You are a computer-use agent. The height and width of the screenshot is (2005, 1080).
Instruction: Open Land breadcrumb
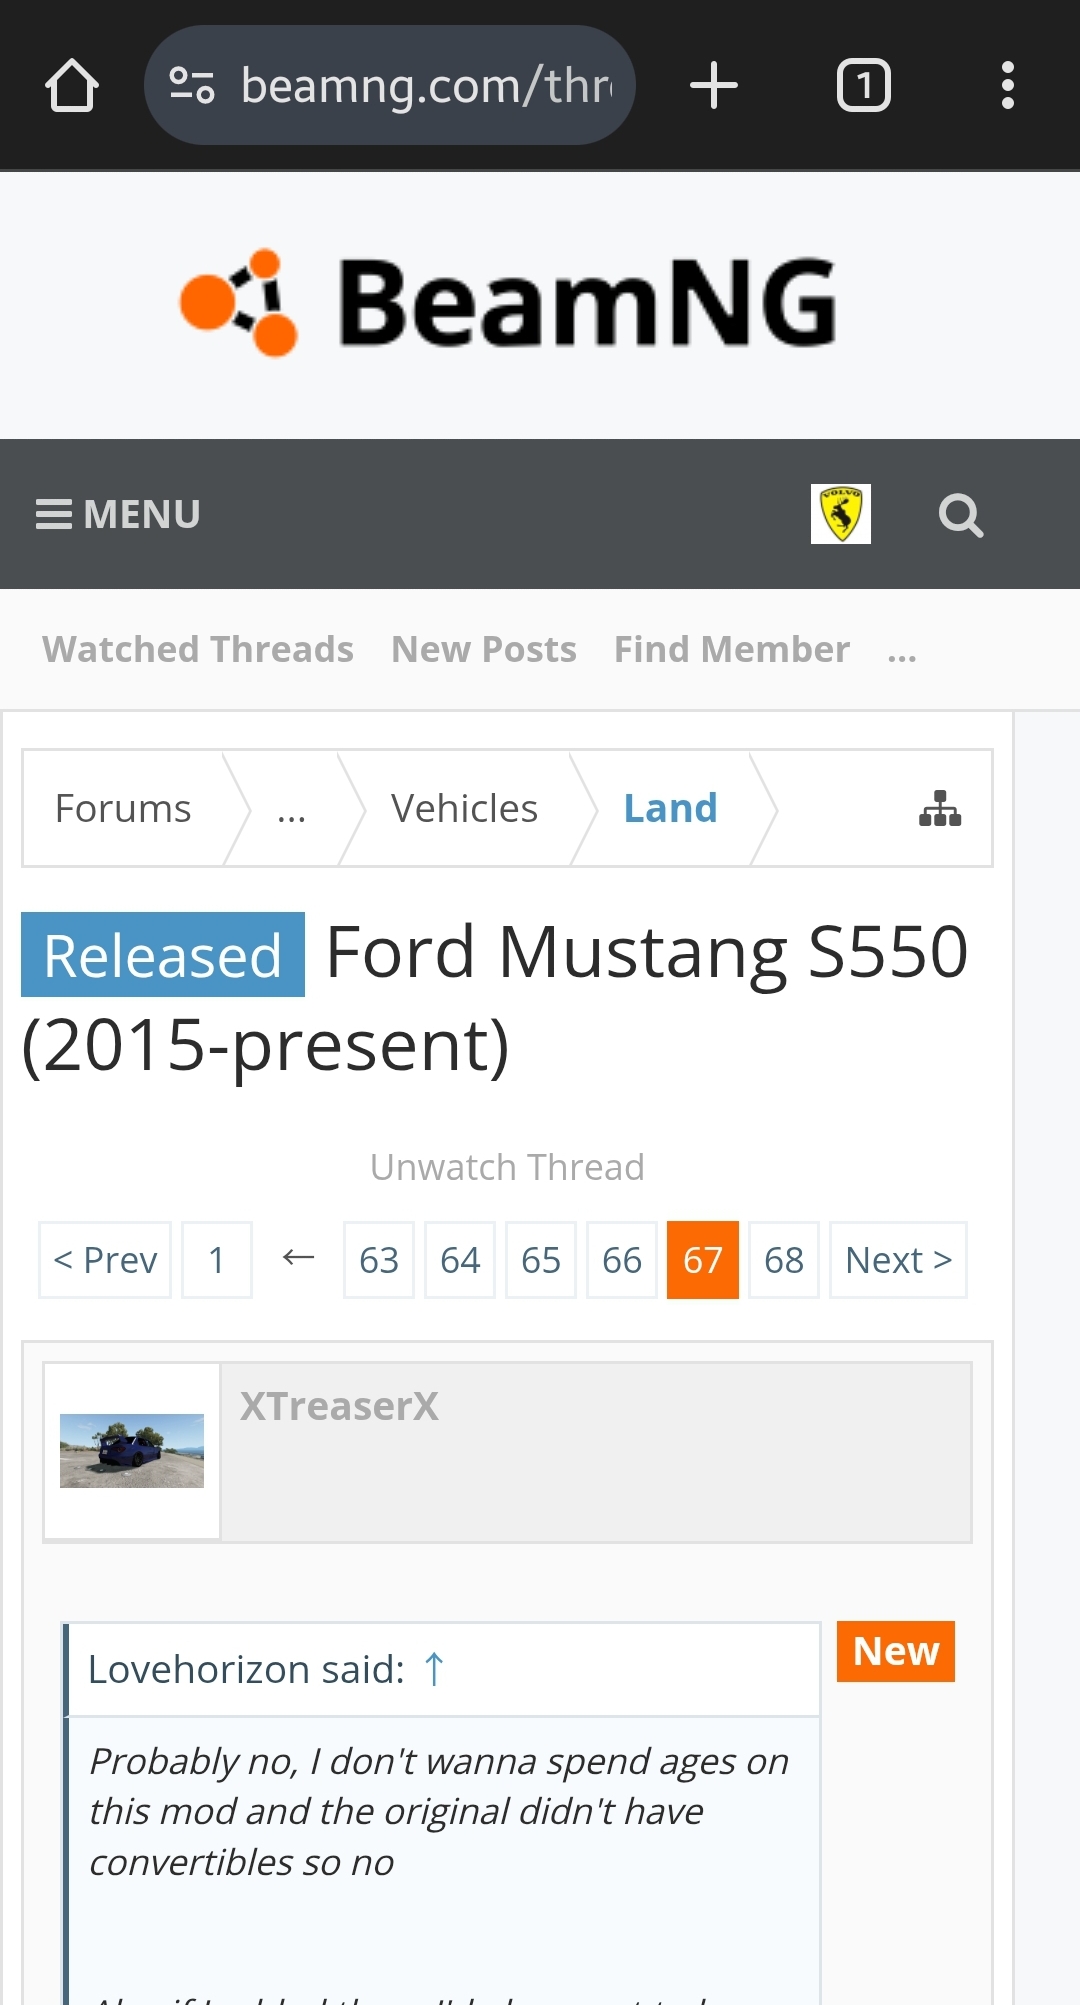pyautogui.click(x=671, y=808)
